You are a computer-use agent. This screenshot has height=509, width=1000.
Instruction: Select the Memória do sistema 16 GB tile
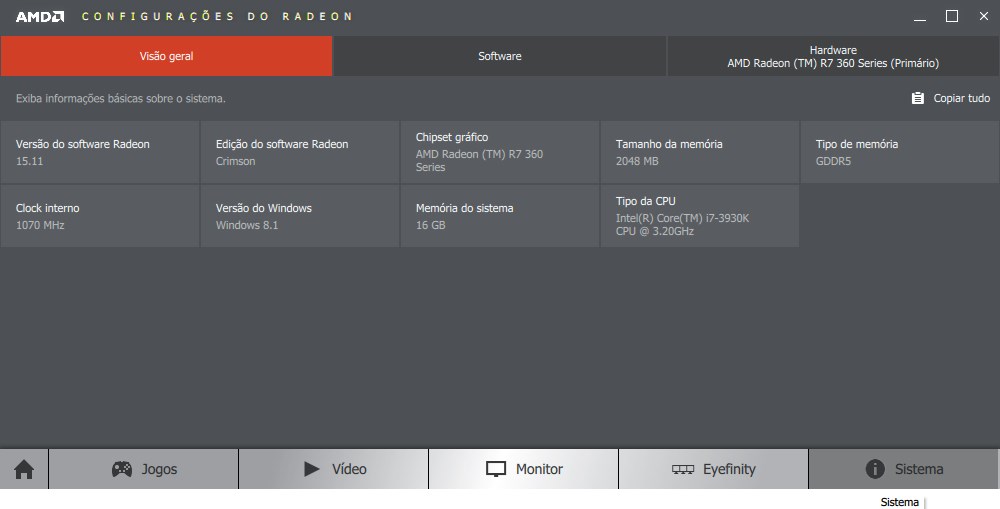[x=500, y=216]
